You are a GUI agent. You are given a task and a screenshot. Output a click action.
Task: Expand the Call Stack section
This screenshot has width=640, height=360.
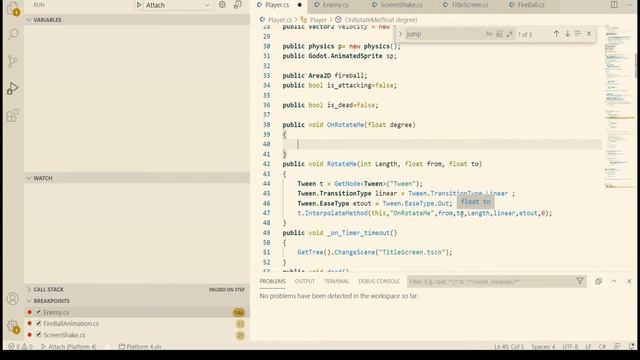(x=29, y=289)
